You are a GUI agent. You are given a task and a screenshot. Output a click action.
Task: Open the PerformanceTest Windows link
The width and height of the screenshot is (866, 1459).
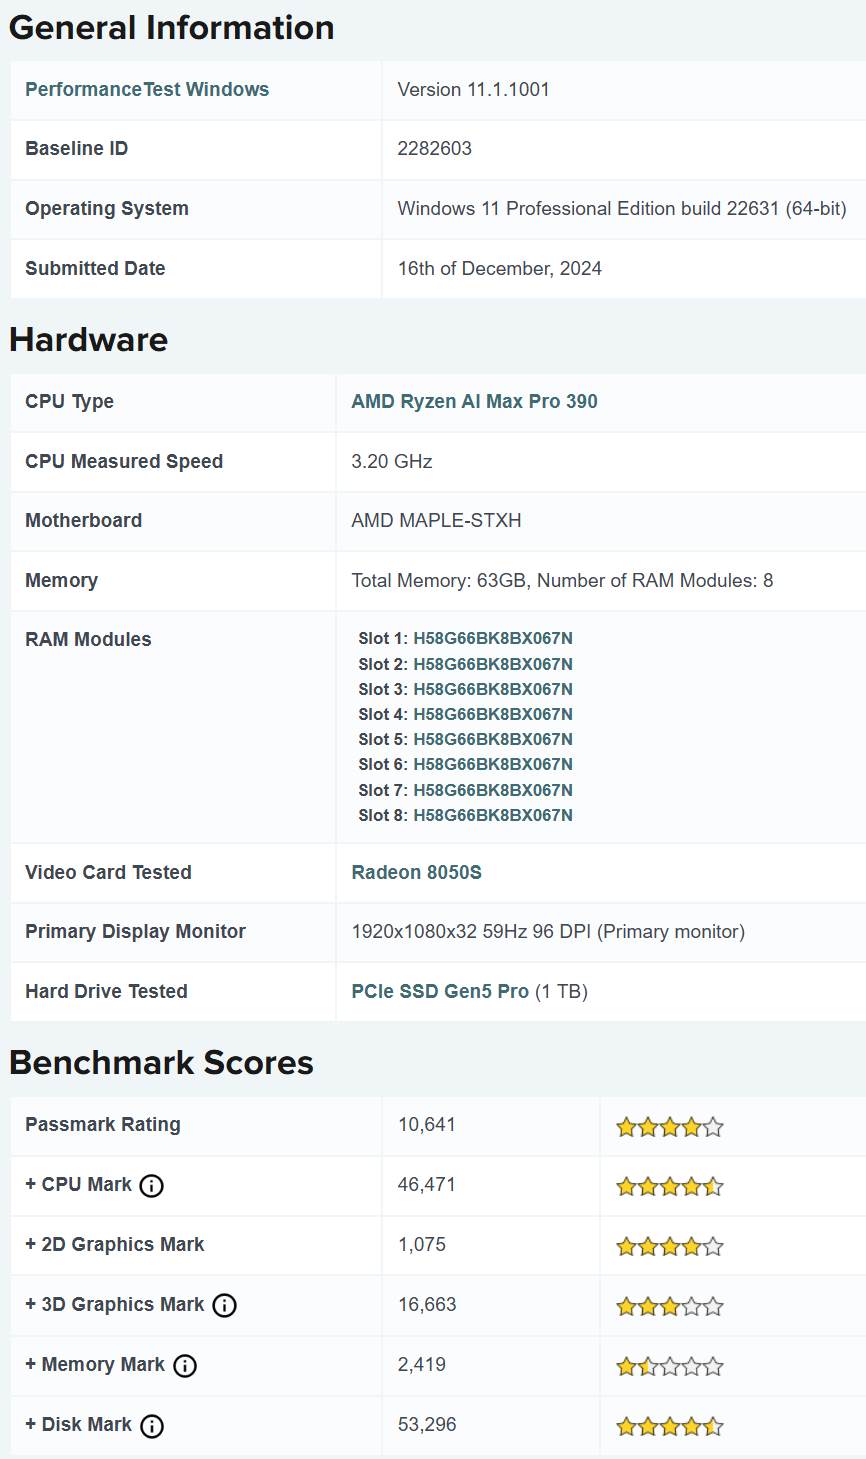coord(147,89)
